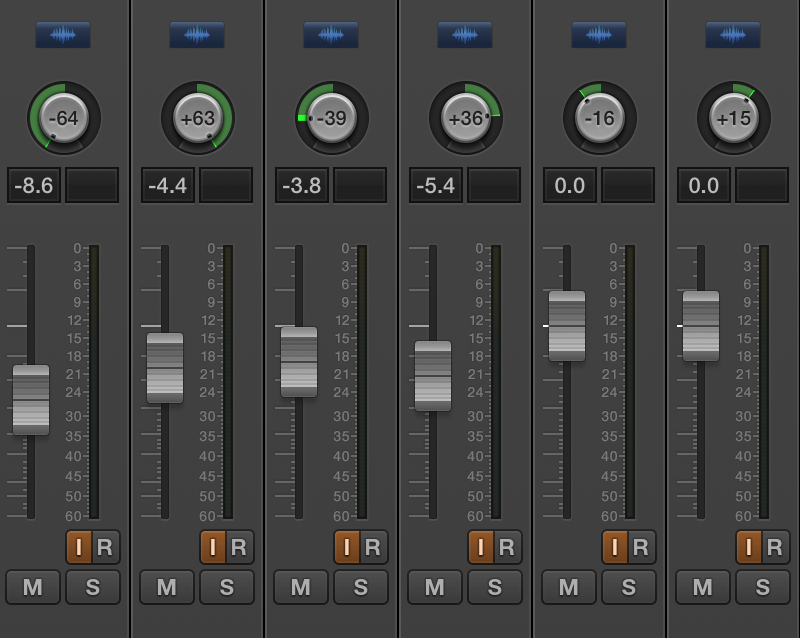Click the fader handle on the -8.6 channel

click(x=31, y=400)
